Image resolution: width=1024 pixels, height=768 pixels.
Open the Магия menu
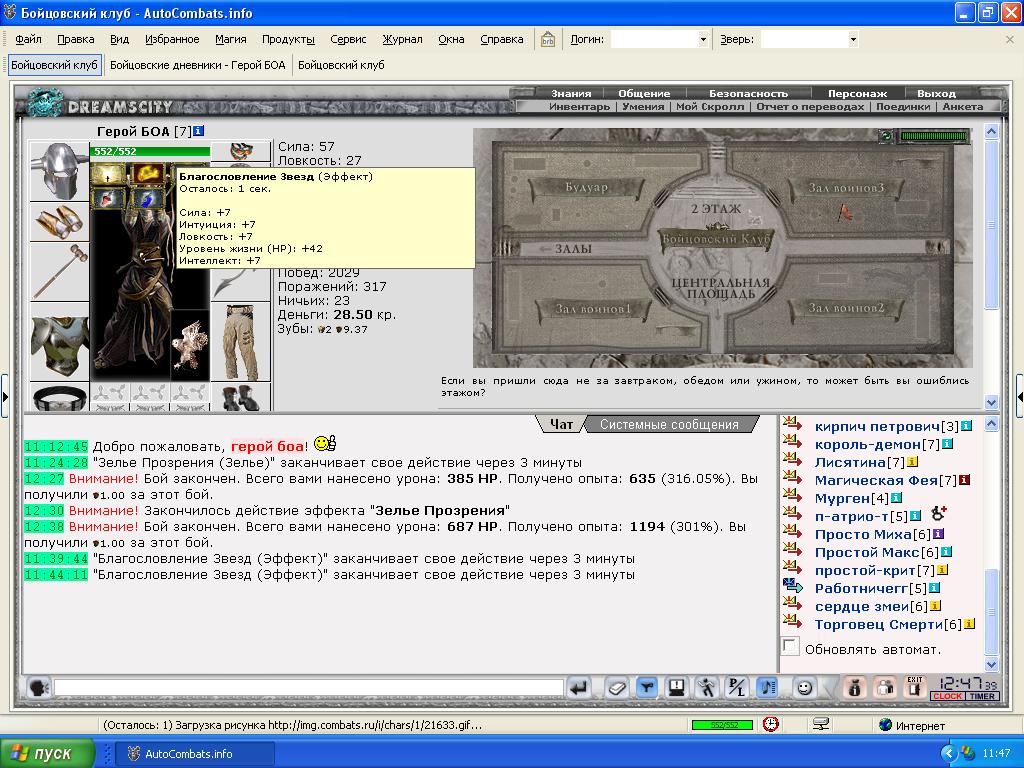[231, 39]
